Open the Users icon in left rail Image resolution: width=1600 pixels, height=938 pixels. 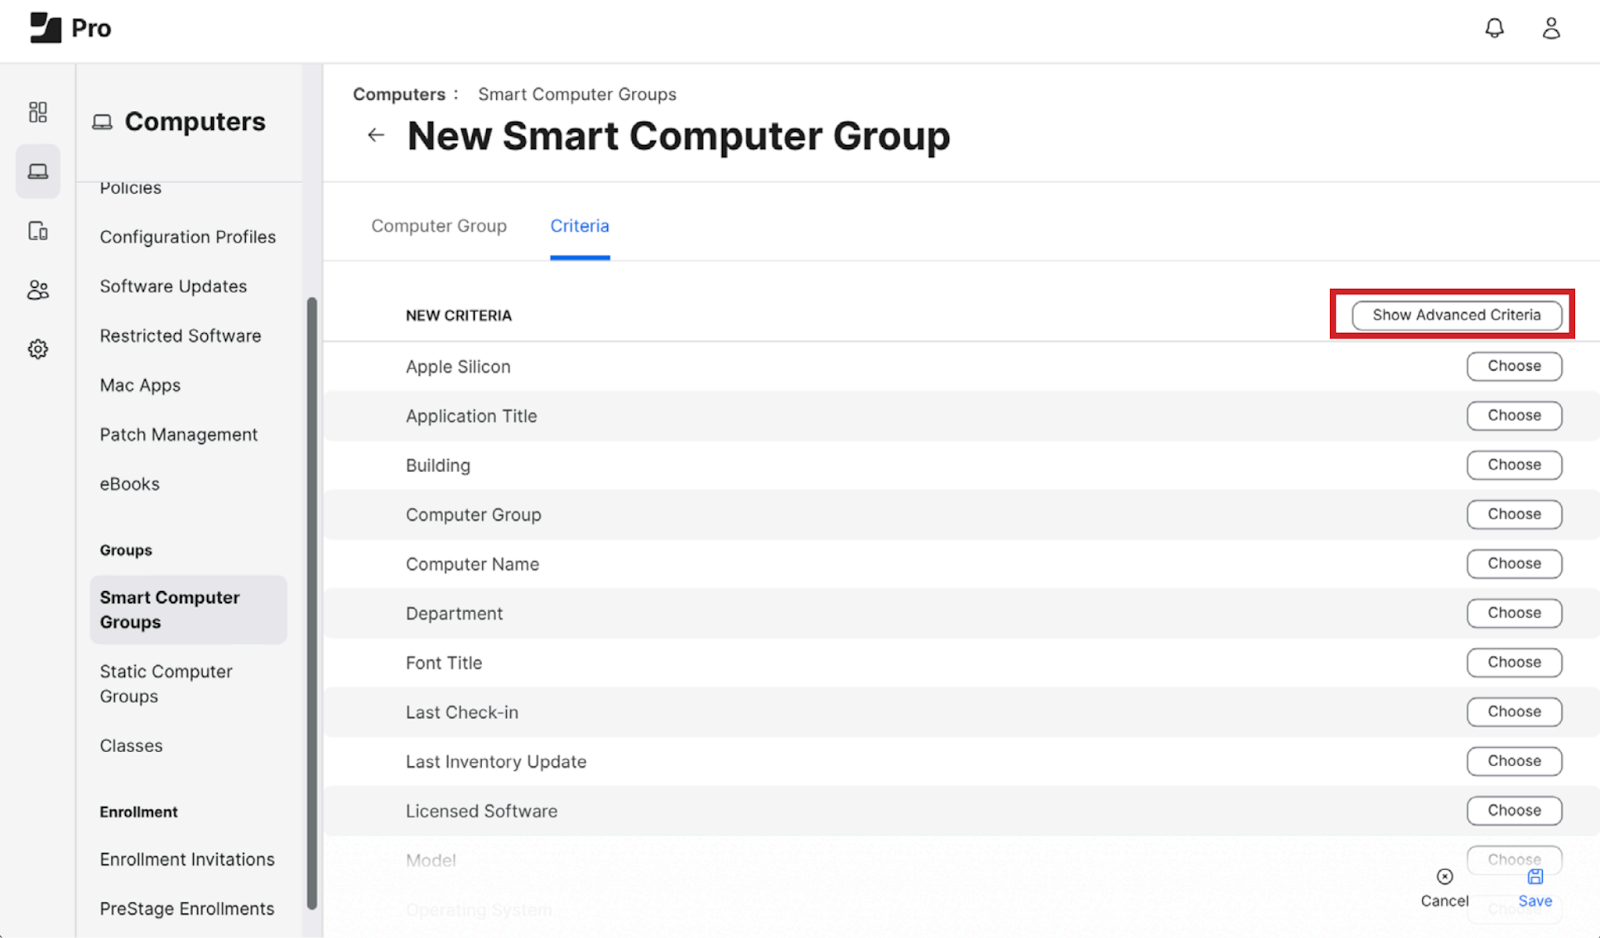tap(38, 290)
